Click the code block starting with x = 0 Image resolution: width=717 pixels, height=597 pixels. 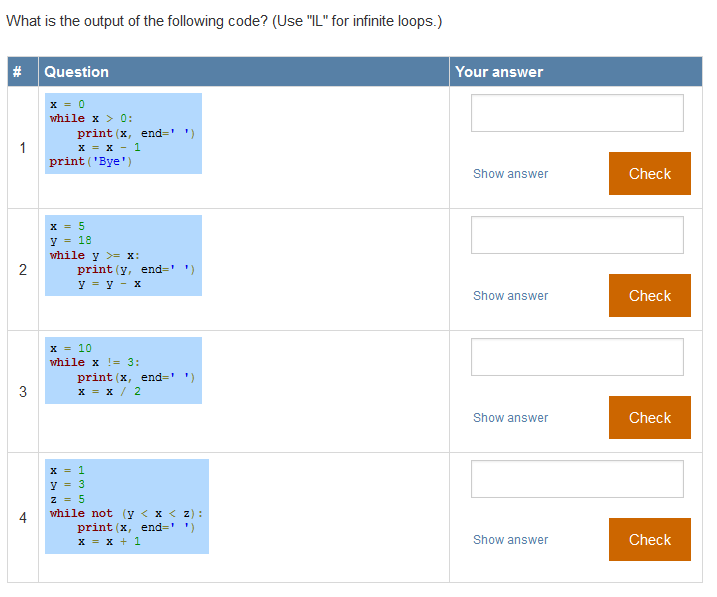click(x=123, y=133)
